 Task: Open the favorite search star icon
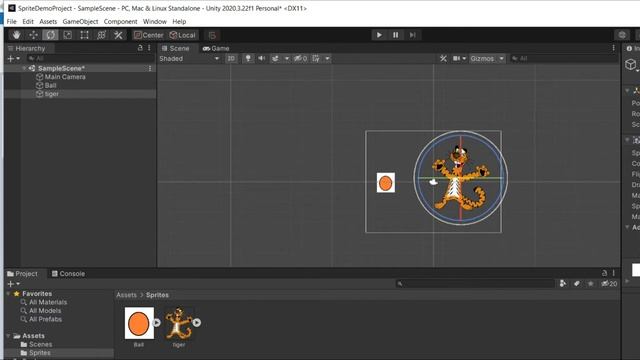click(x=591, y=283)
